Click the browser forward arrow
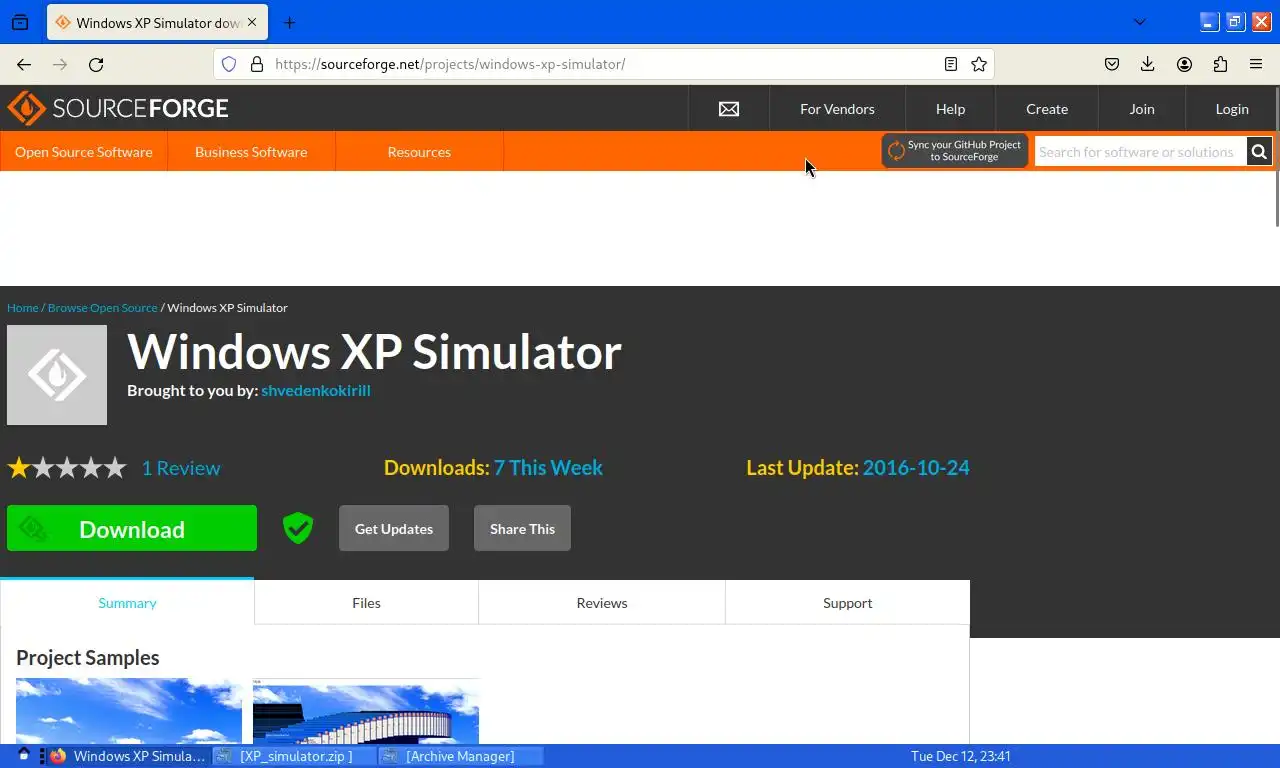 [60, 64]
